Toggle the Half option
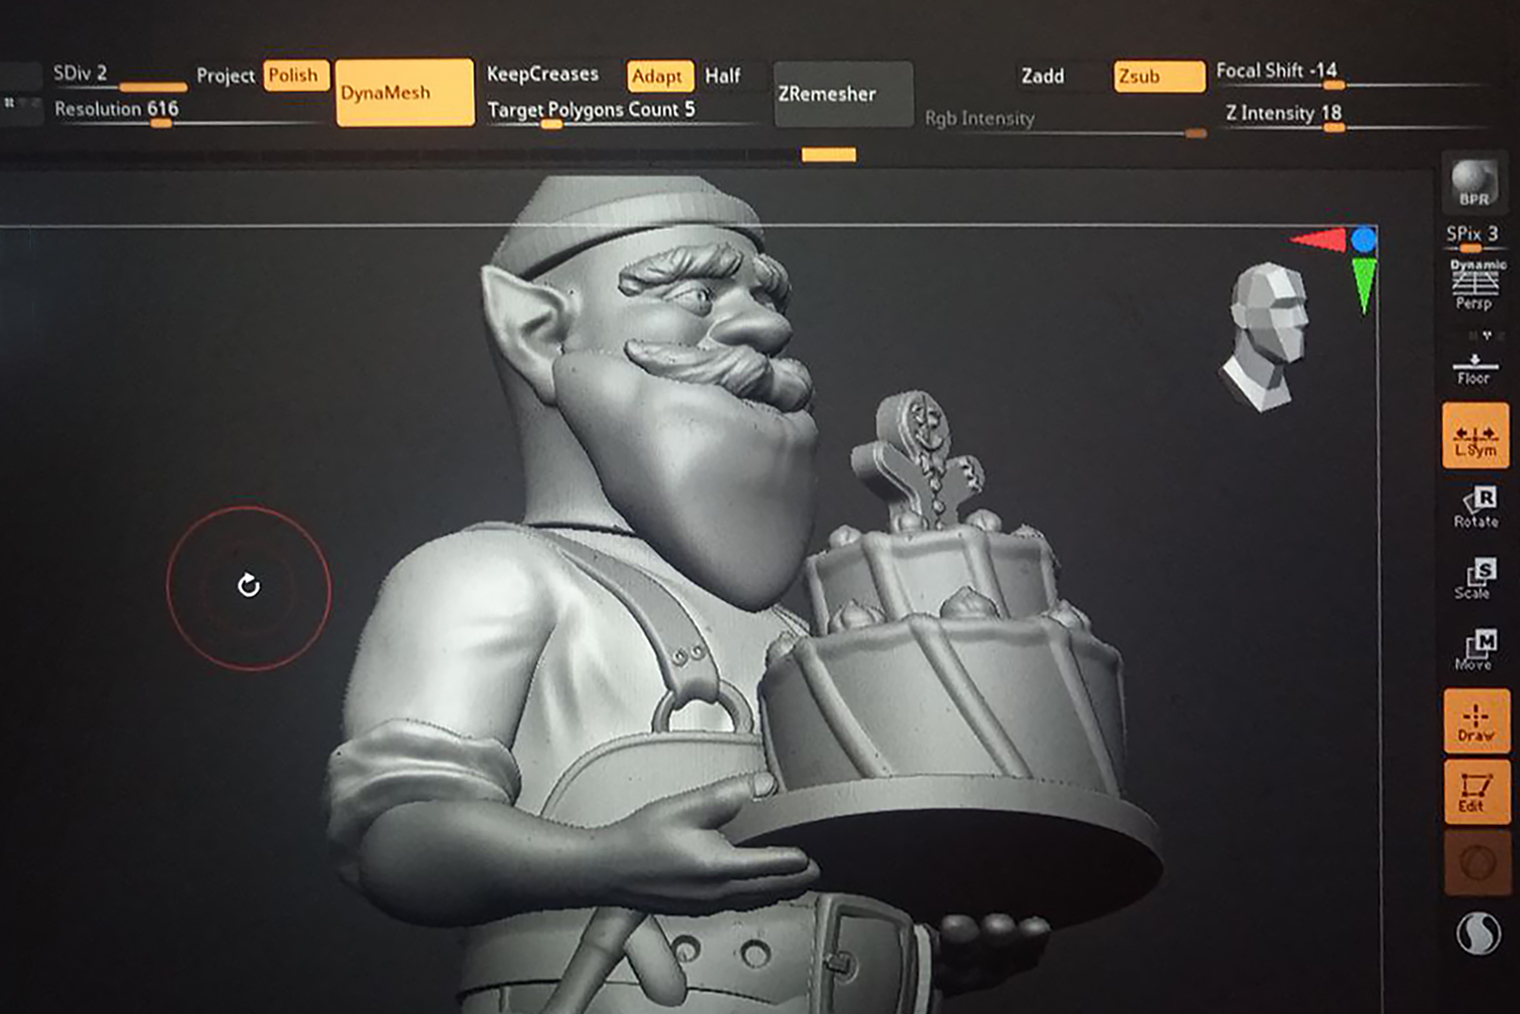 point(722,76)
